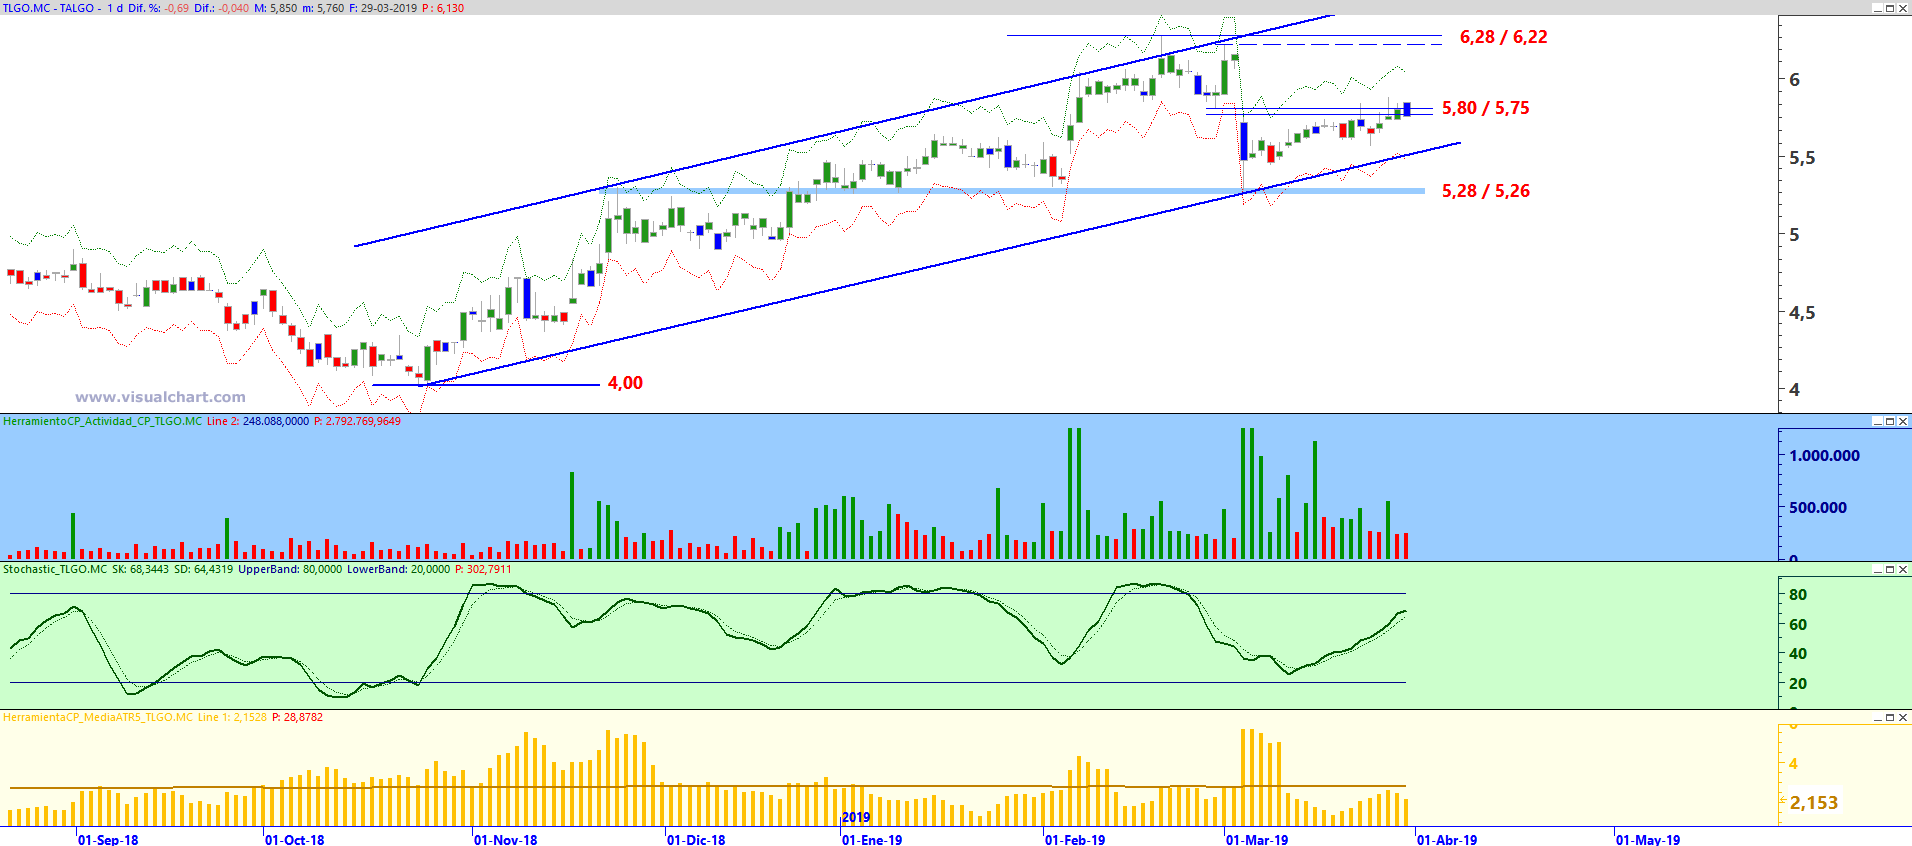This screenshot has height=846, width=1912.
Task: Click the horizontal line beside the 4,00 label
Action: coord(486,385)
